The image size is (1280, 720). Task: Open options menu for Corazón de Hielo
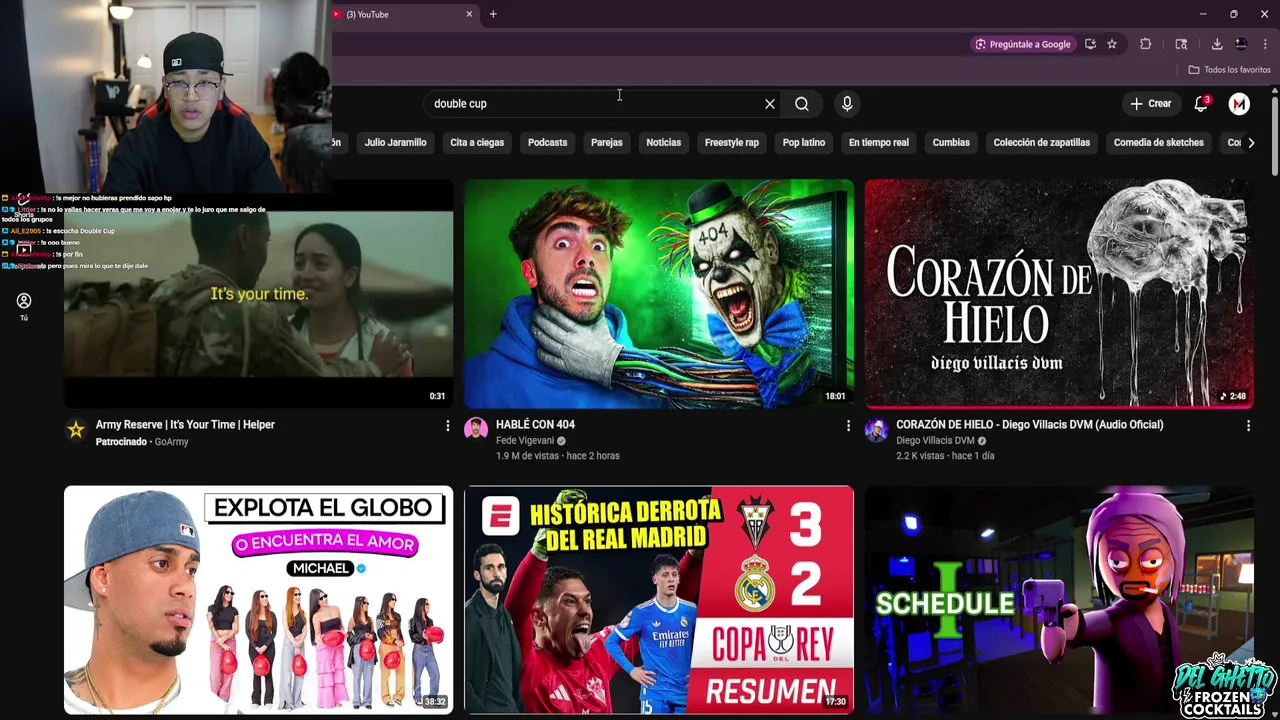tap(1248, 426)
